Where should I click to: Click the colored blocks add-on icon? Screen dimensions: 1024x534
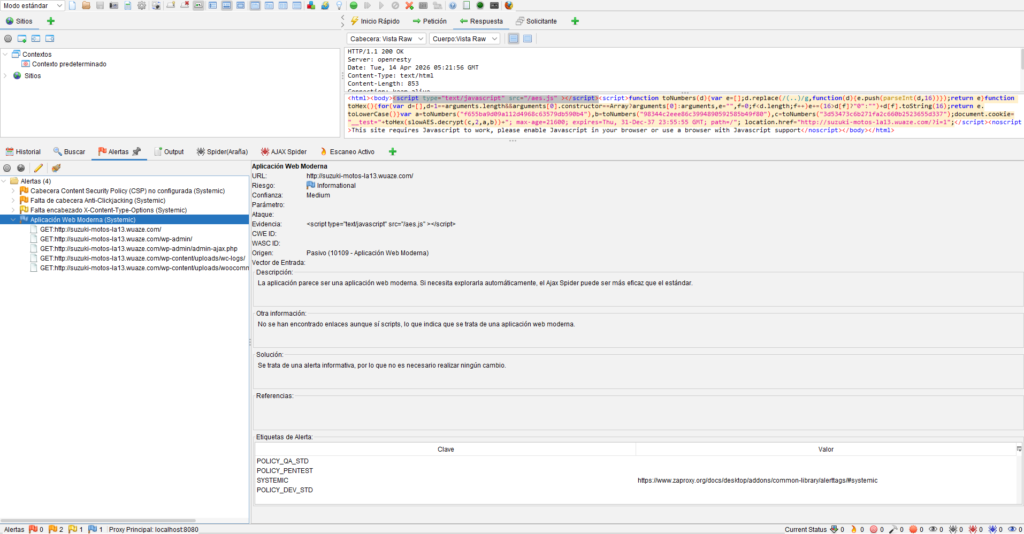click(x=311, y=5)
